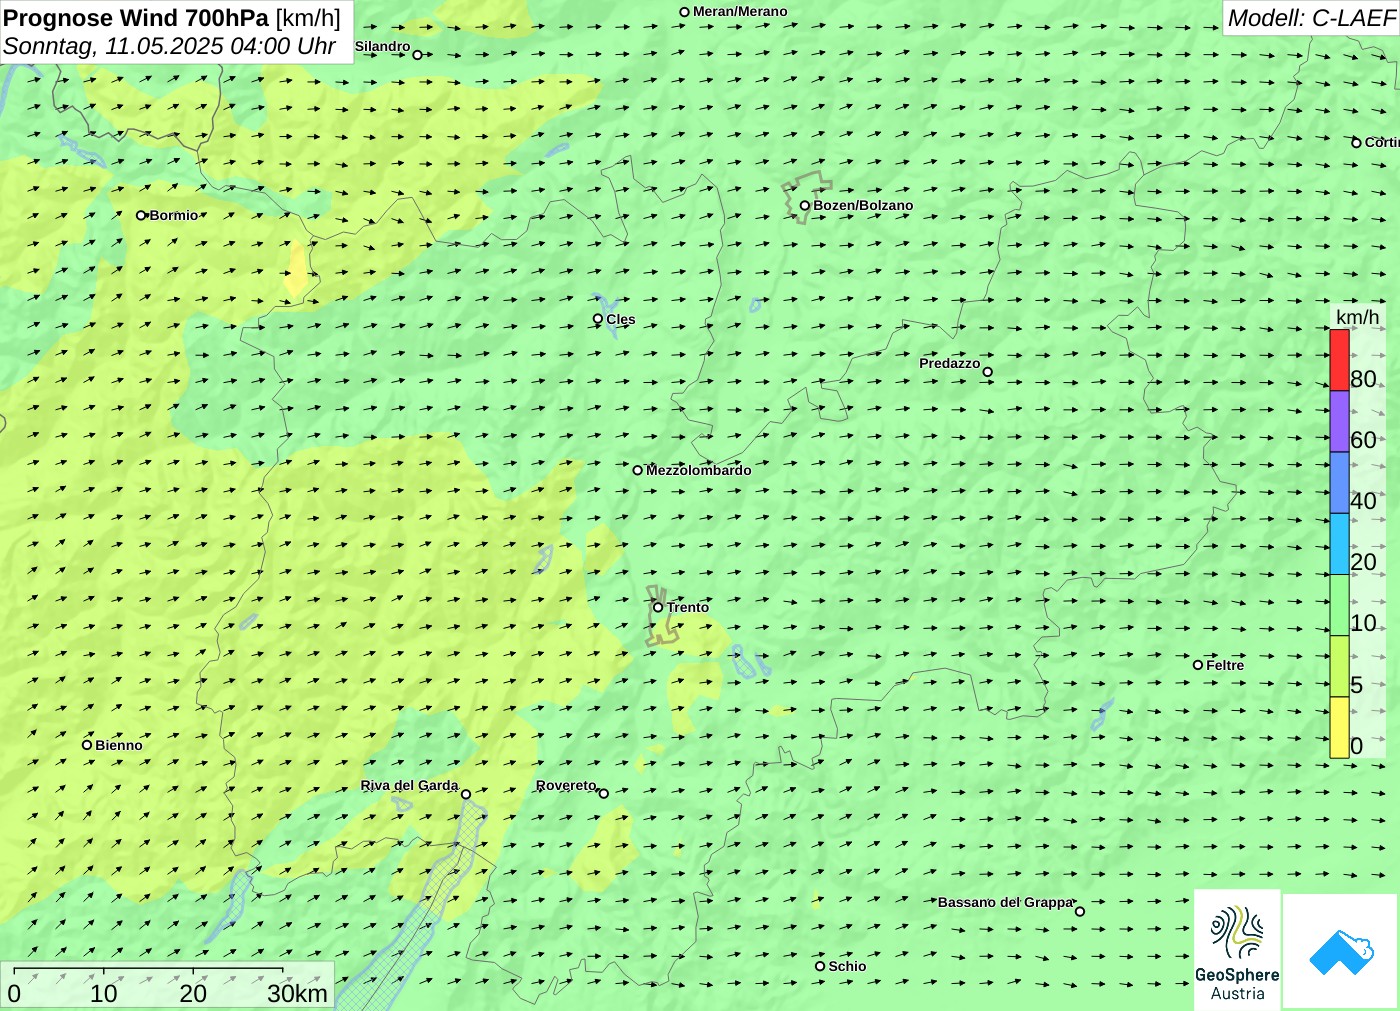Click the yellow-green 5 km/h legend swatch

1339,666
